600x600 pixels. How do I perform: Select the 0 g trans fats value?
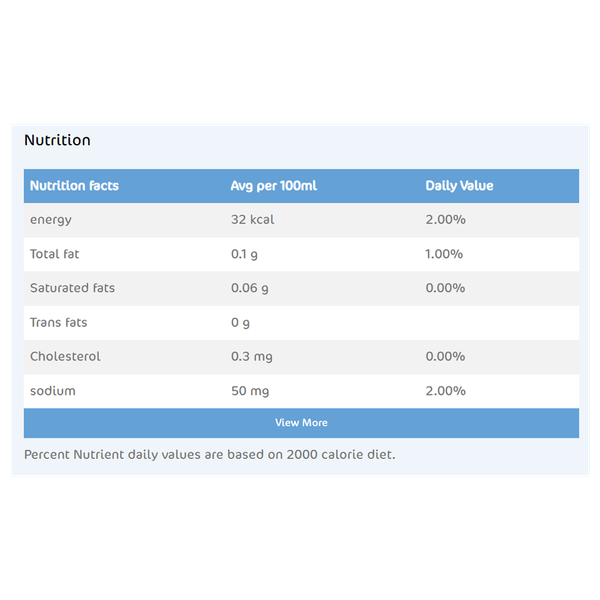point(240,323)
